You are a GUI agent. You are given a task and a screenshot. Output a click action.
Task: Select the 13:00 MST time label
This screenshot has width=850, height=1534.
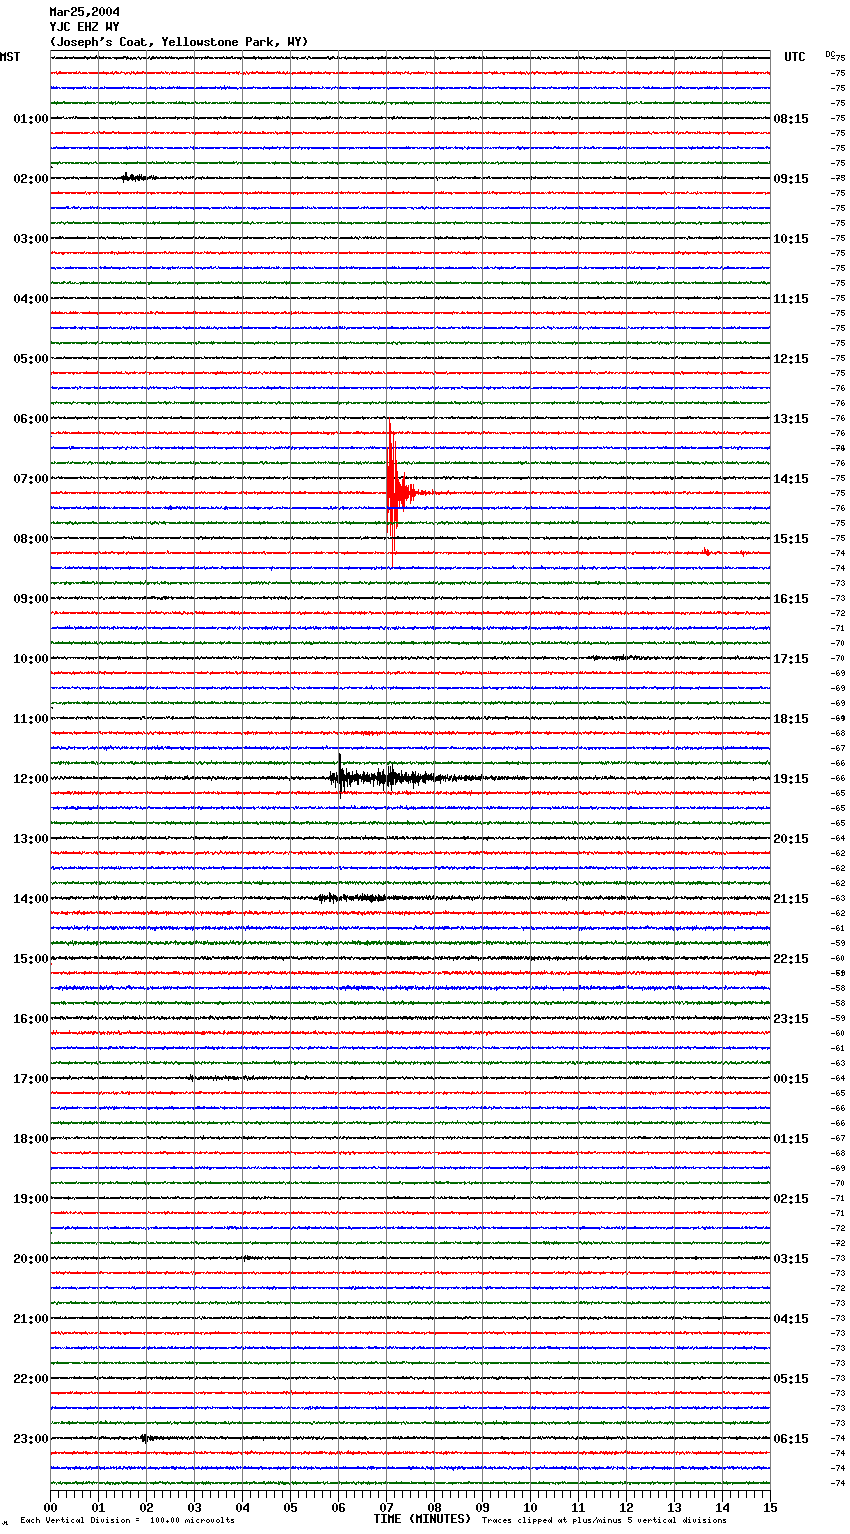[x=31, y=839]
